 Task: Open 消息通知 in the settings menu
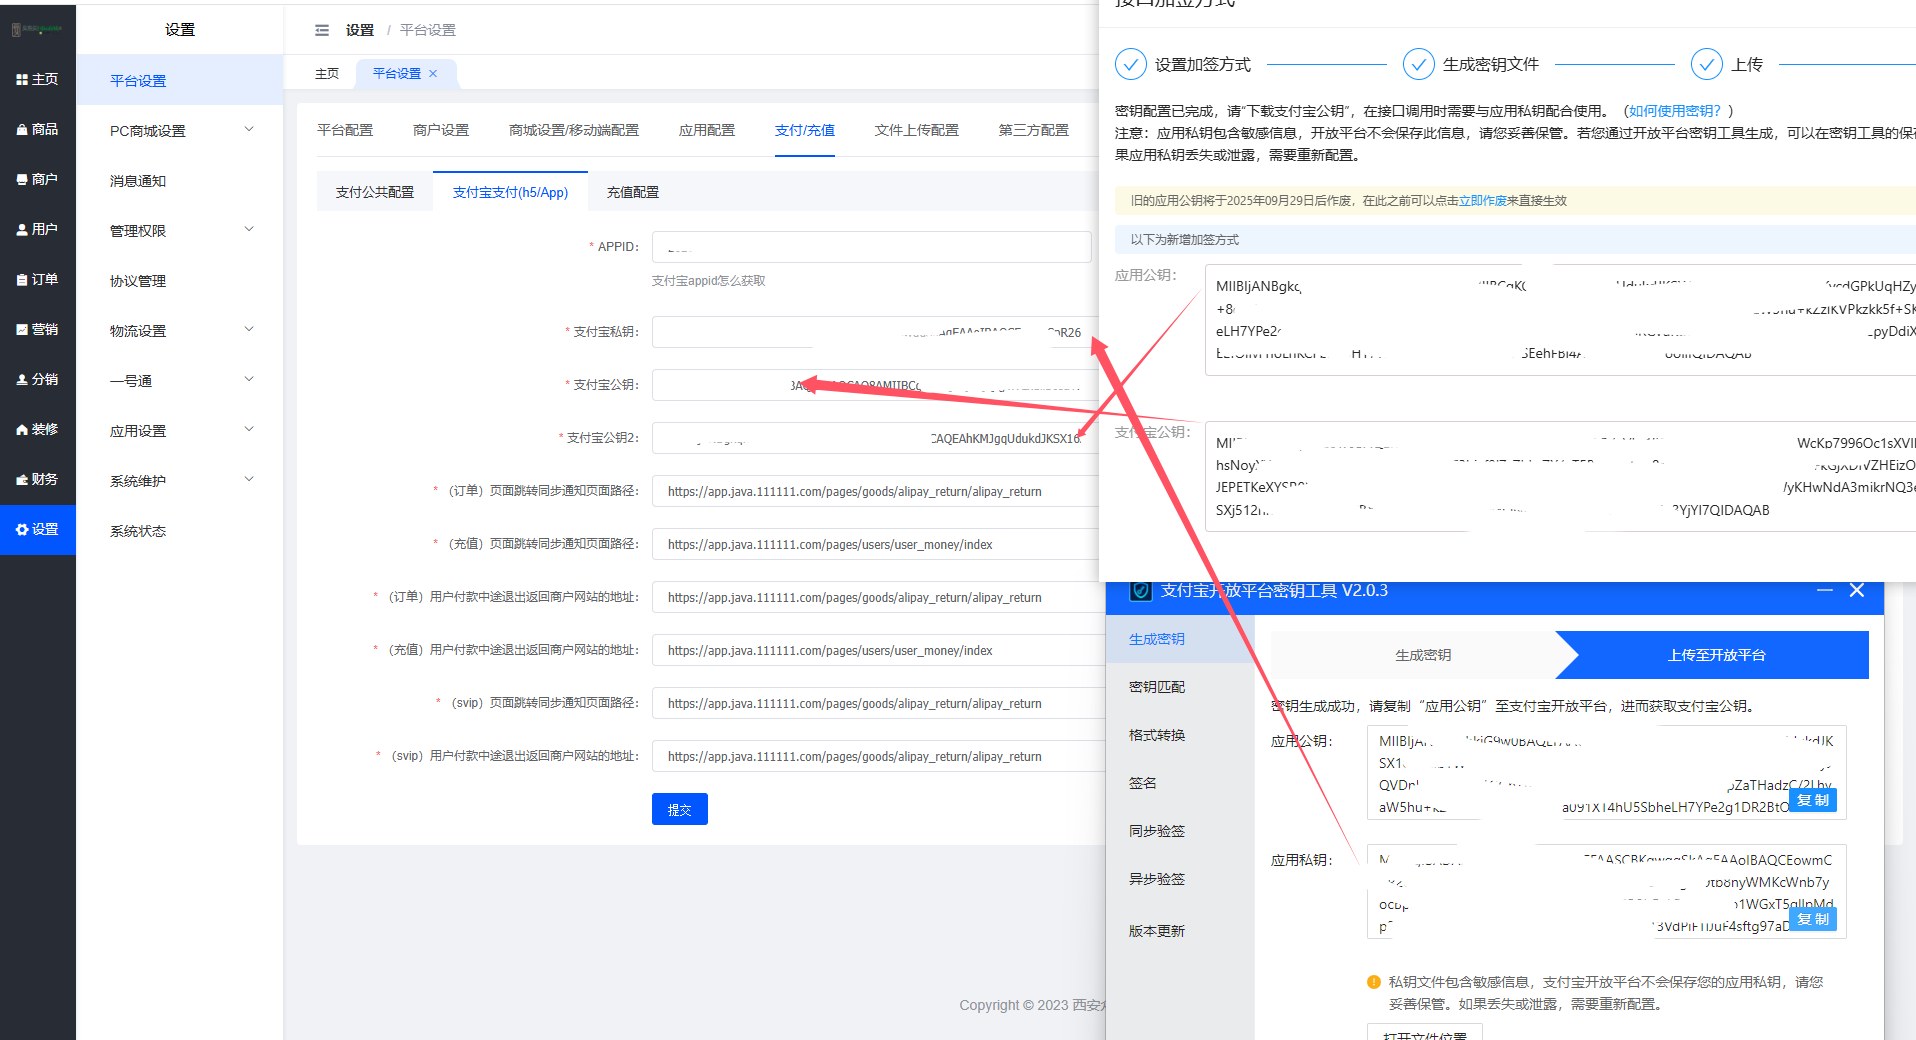[x=180, y=180]
